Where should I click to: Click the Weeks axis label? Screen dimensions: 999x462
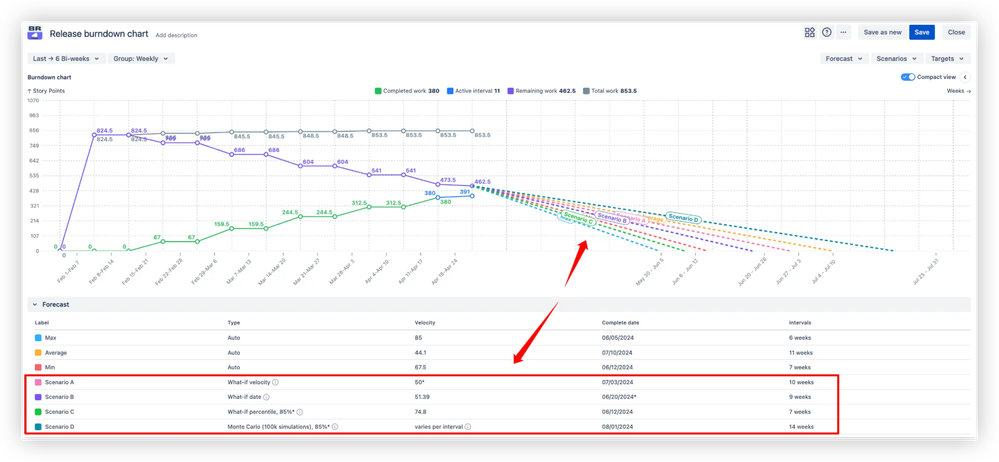959,91
